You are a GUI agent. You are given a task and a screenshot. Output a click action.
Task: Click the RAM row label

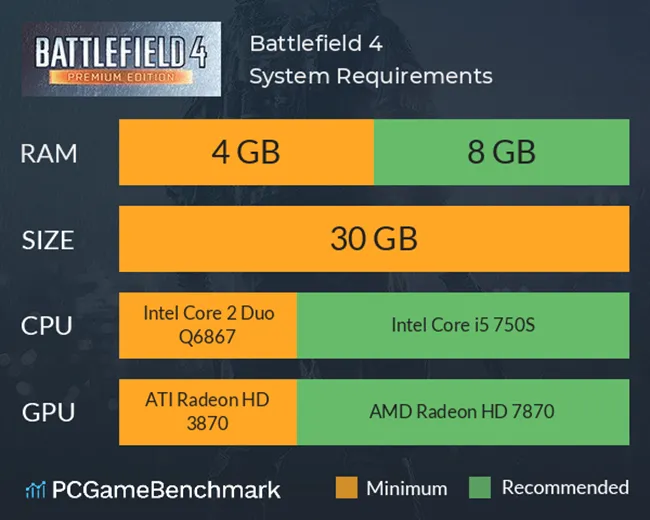(49, 154)
